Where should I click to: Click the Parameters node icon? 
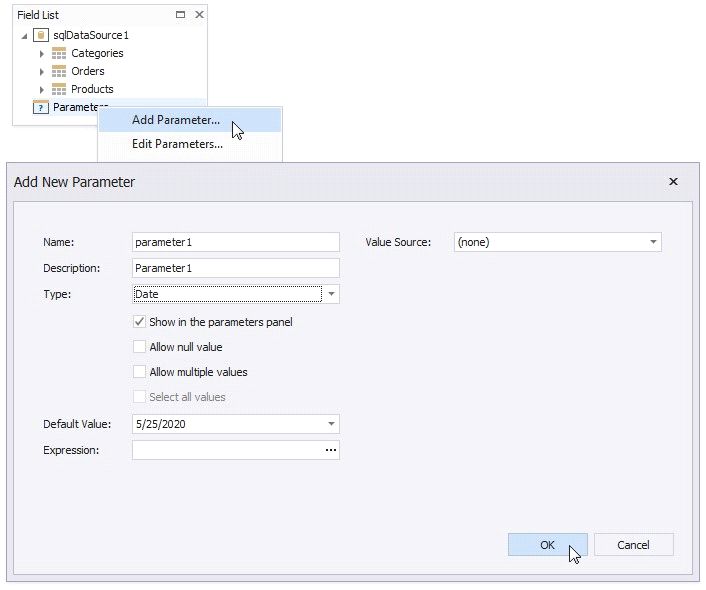(x=41, y=108)
